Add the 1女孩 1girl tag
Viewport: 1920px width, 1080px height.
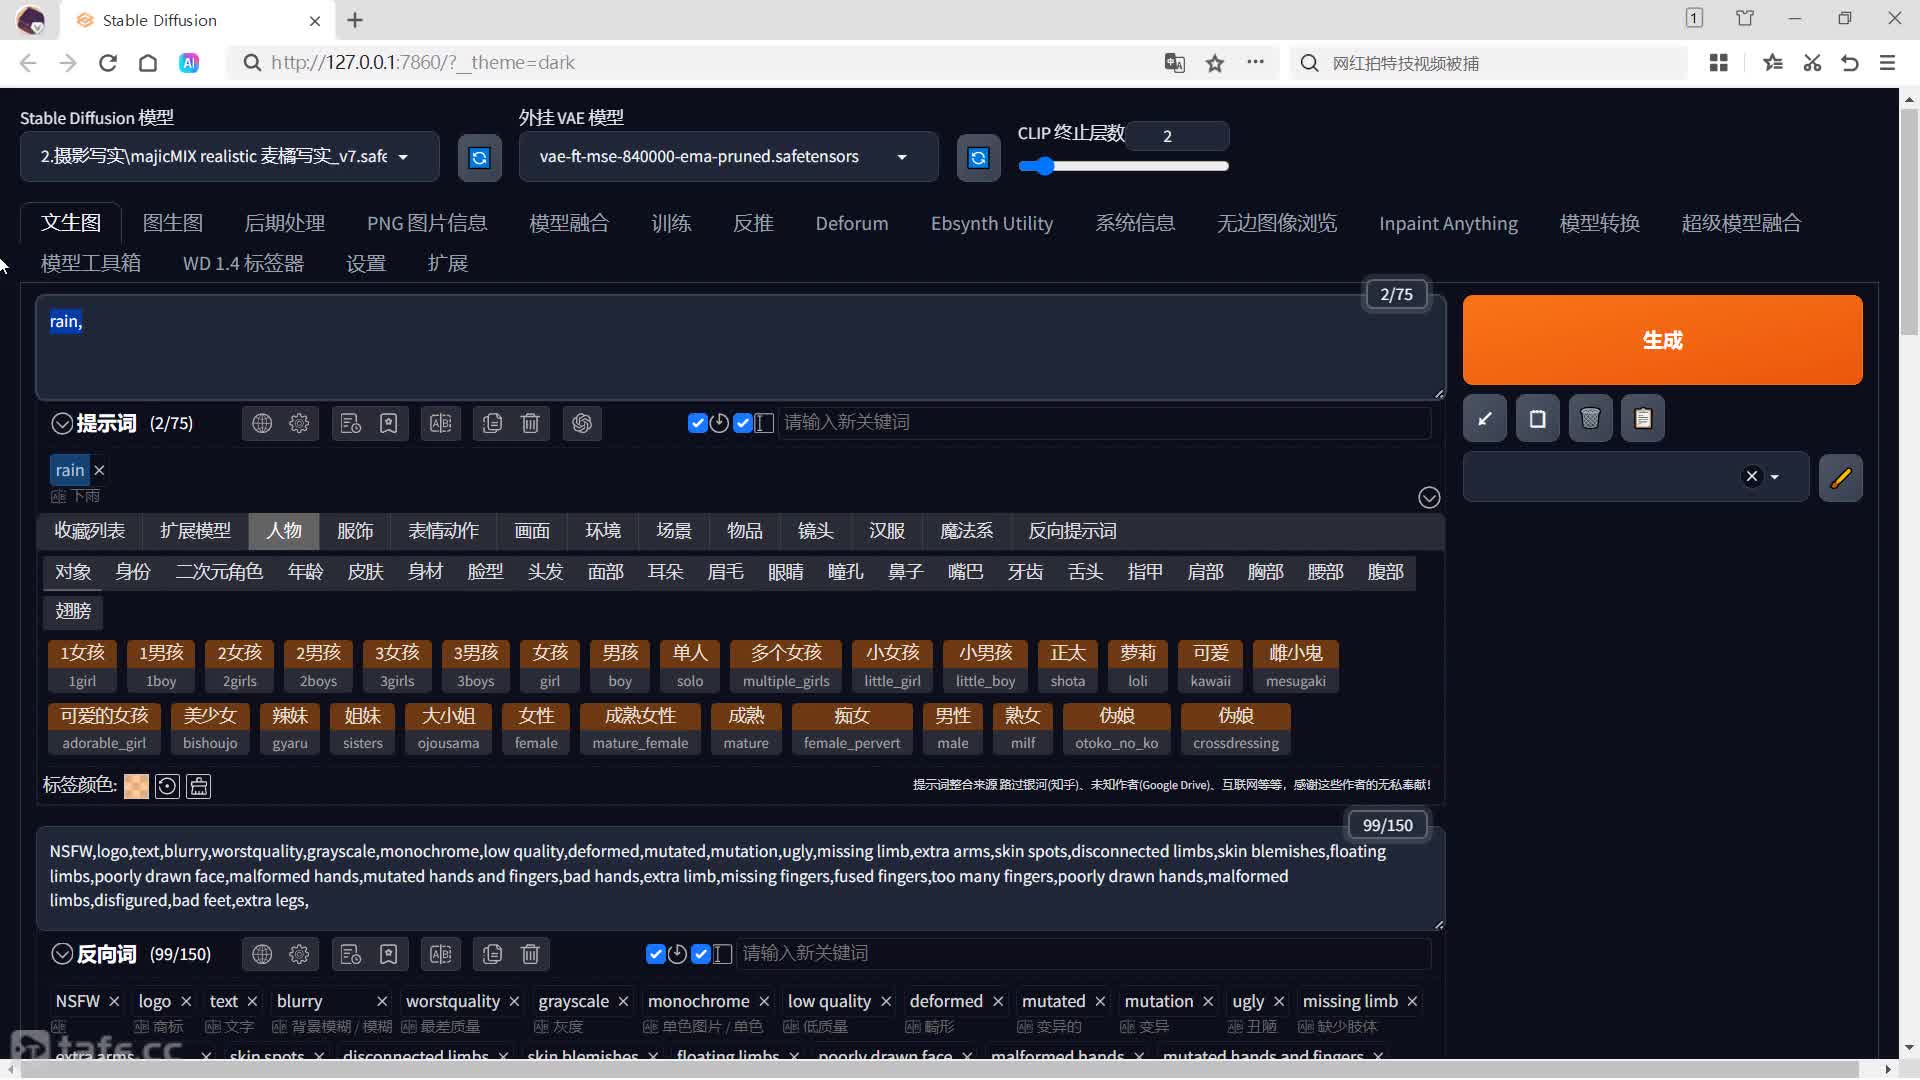[82, 666]
